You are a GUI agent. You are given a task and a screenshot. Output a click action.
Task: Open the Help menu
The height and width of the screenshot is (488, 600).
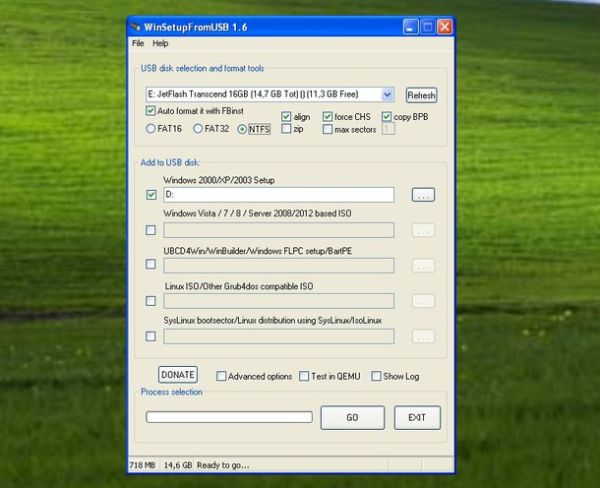[160, 44]
